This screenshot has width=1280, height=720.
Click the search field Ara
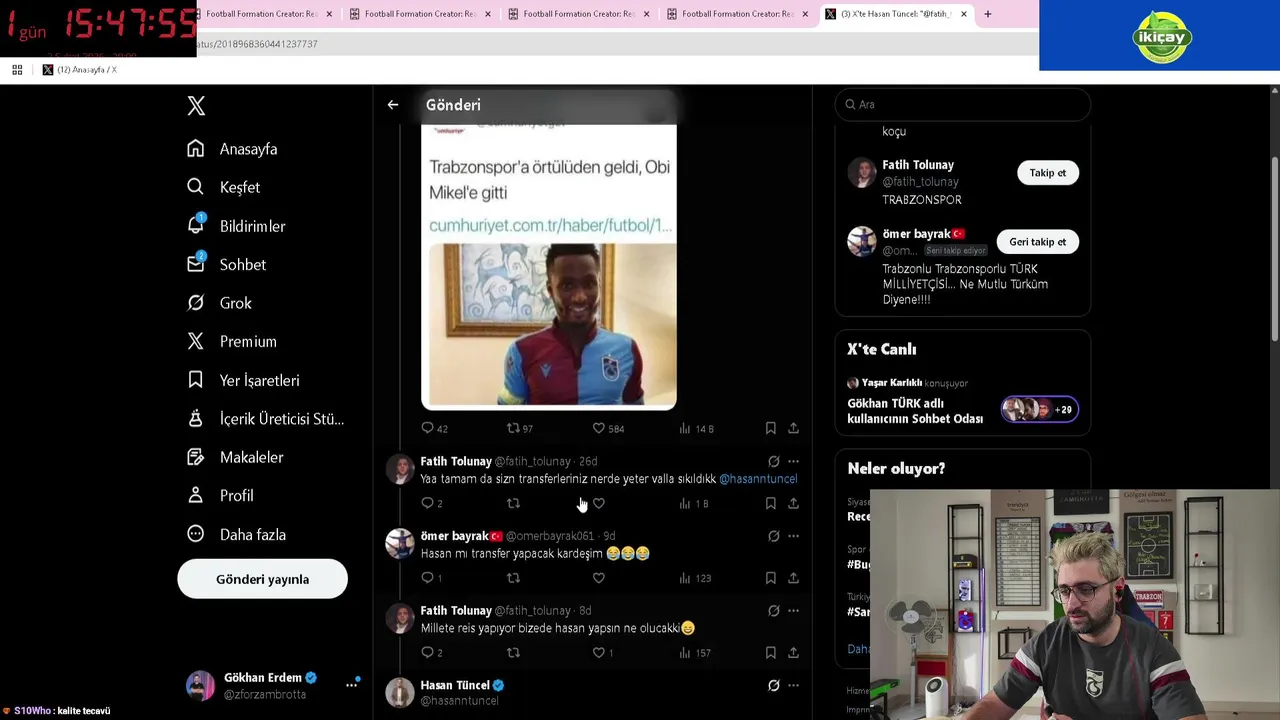coord(963,104)
